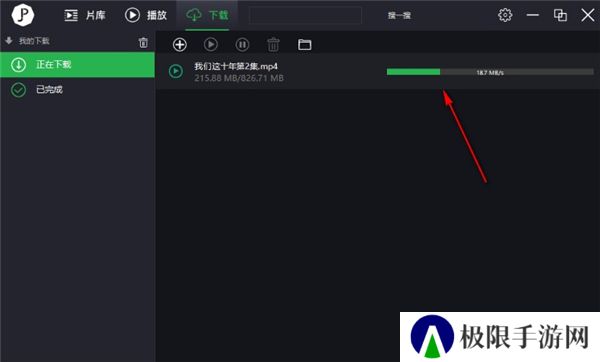
Task: Click the search input field in top bar
Action: click(x=305, y=15)
